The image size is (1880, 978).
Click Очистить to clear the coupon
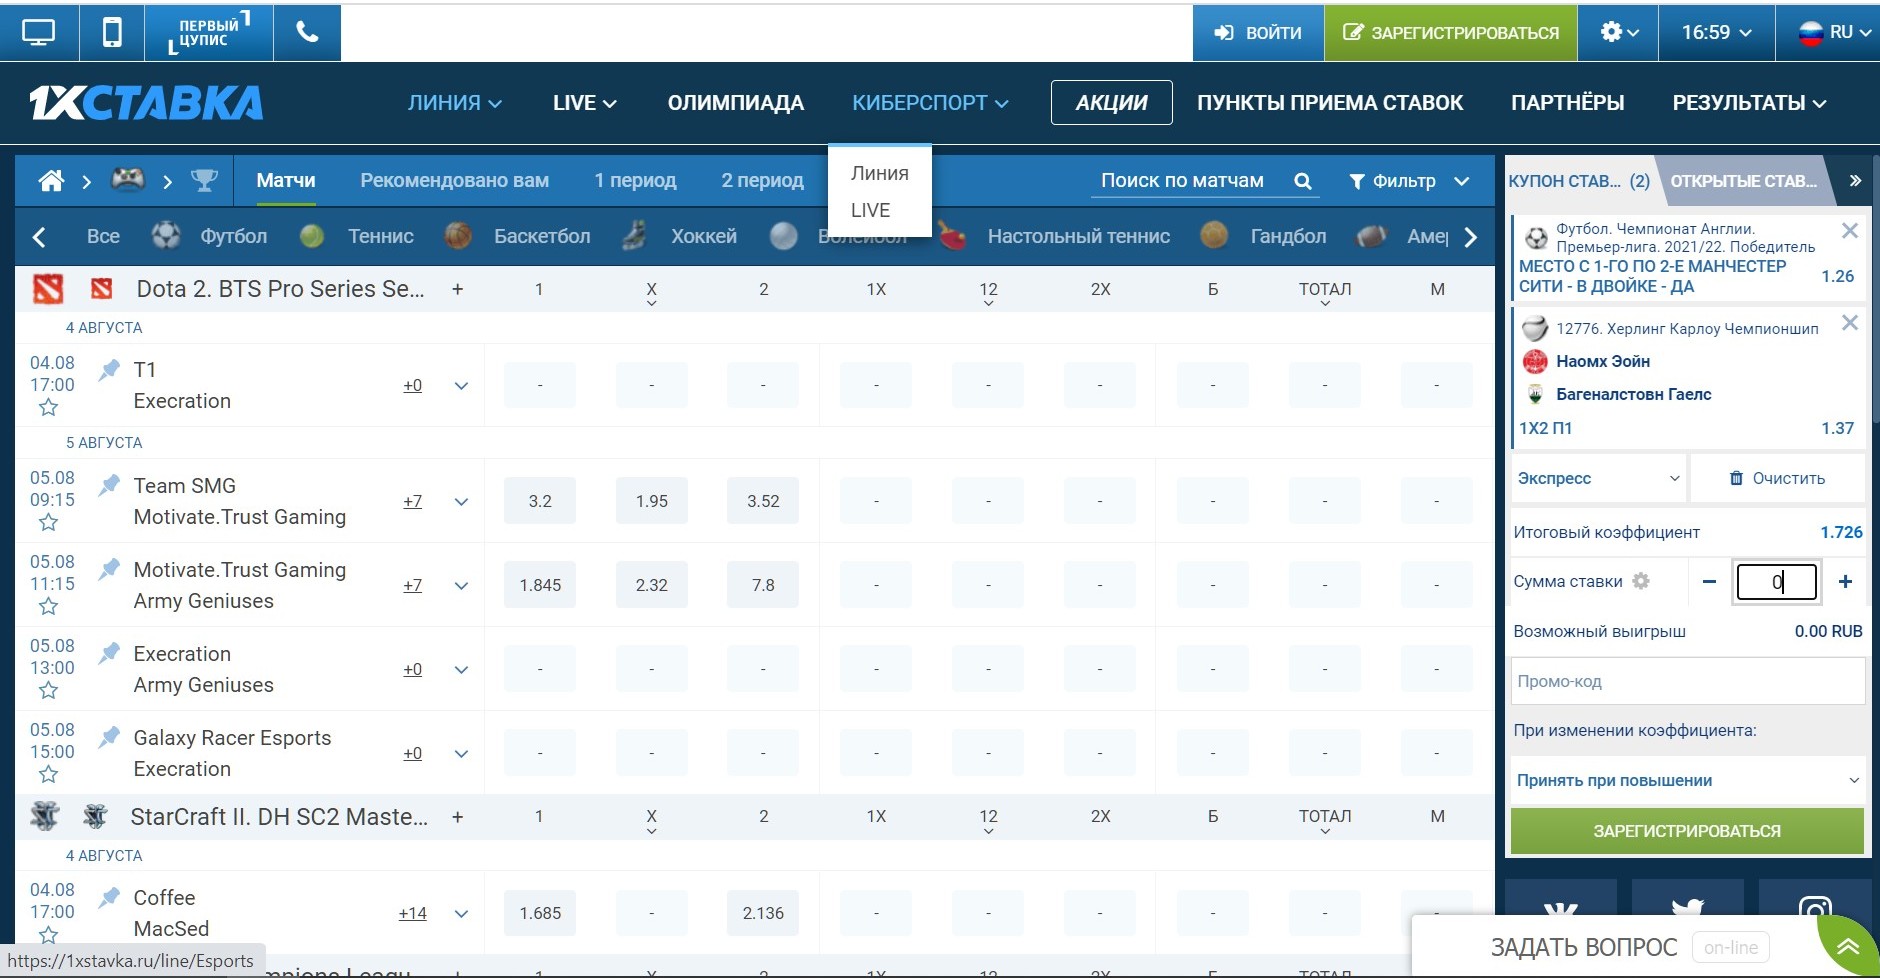pos(1777,478)
